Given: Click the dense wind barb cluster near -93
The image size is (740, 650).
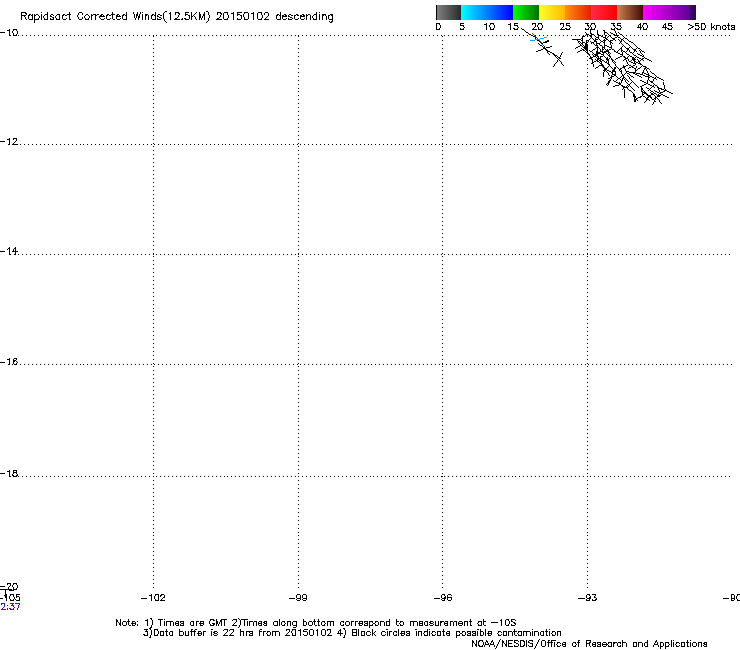Looking at the screenshot, I should click(622, 66).
